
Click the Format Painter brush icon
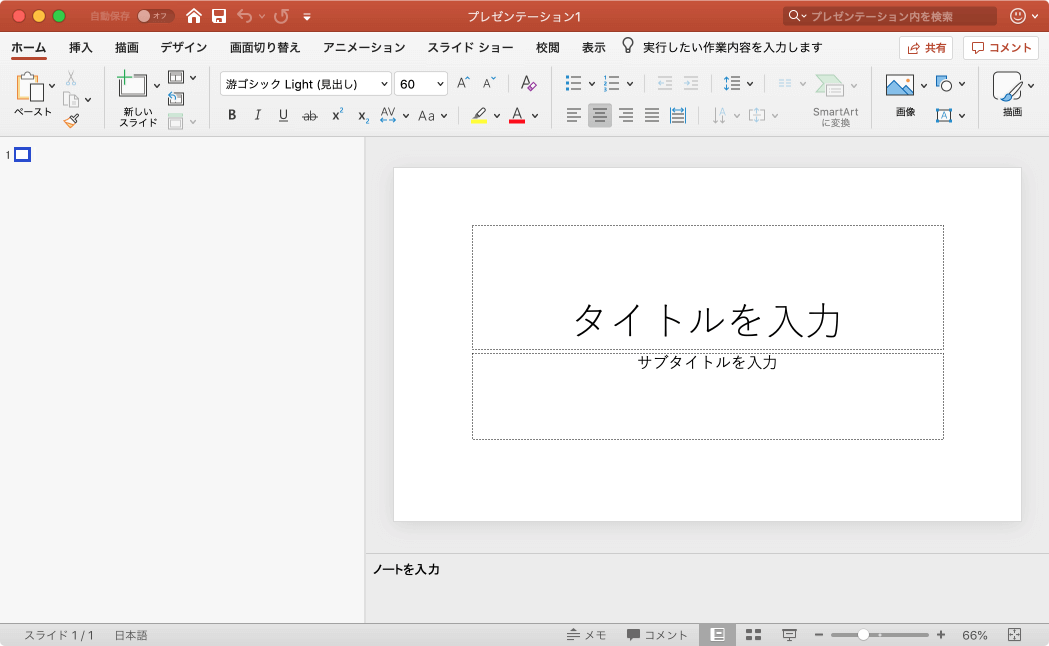coord(71,121)
